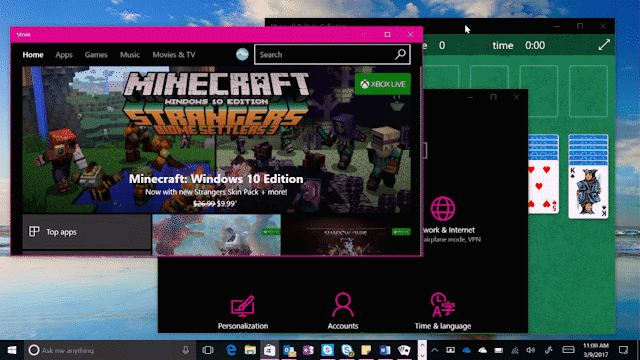Open Word from the taskbar
Screen dimensions: 640x360
pyautogui.click(x=385, y=350)
